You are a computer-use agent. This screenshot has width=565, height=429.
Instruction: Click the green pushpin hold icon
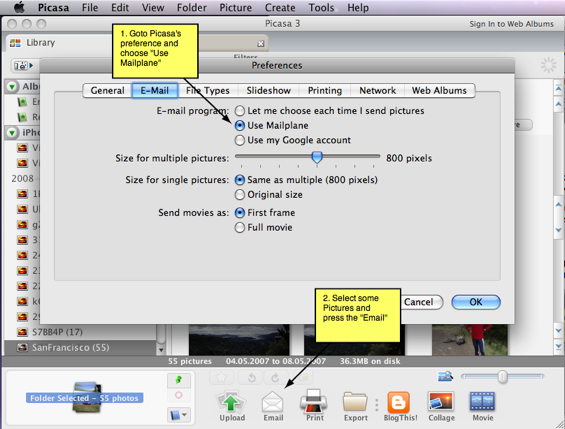point(178,380)
